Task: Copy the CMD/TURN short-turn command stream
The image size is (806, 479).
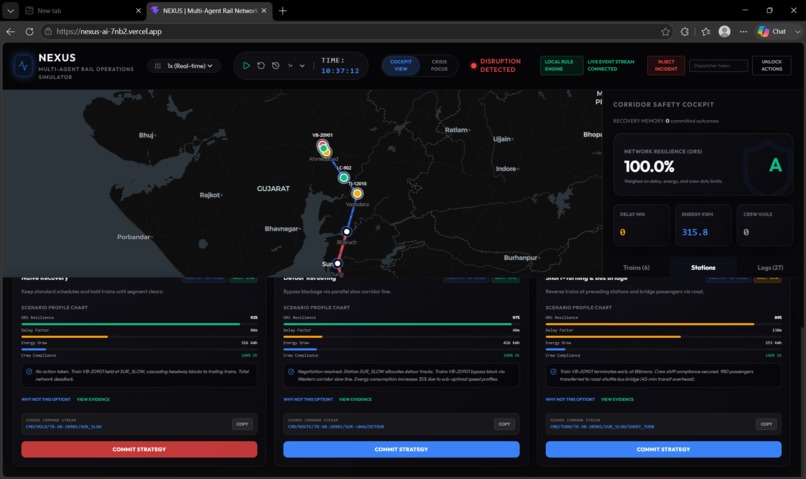Action: tap(766, 424)
